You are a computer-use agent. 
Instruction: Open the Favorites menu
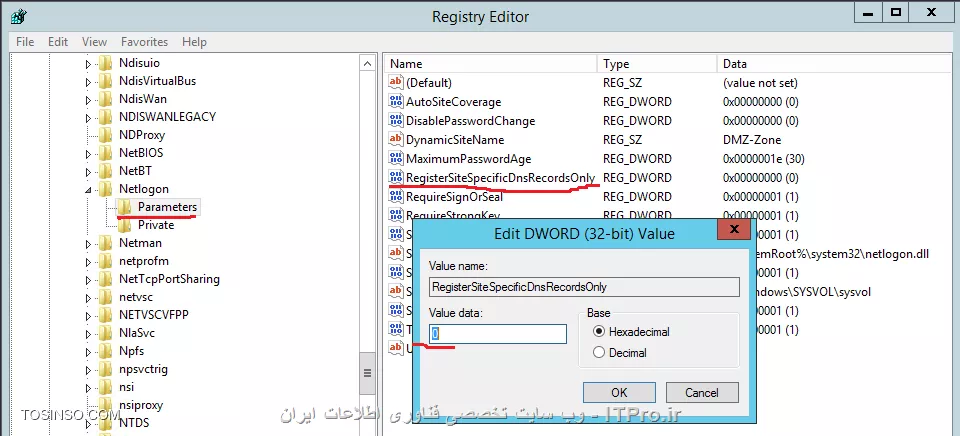pyautogui.click(x=144, y=42)
